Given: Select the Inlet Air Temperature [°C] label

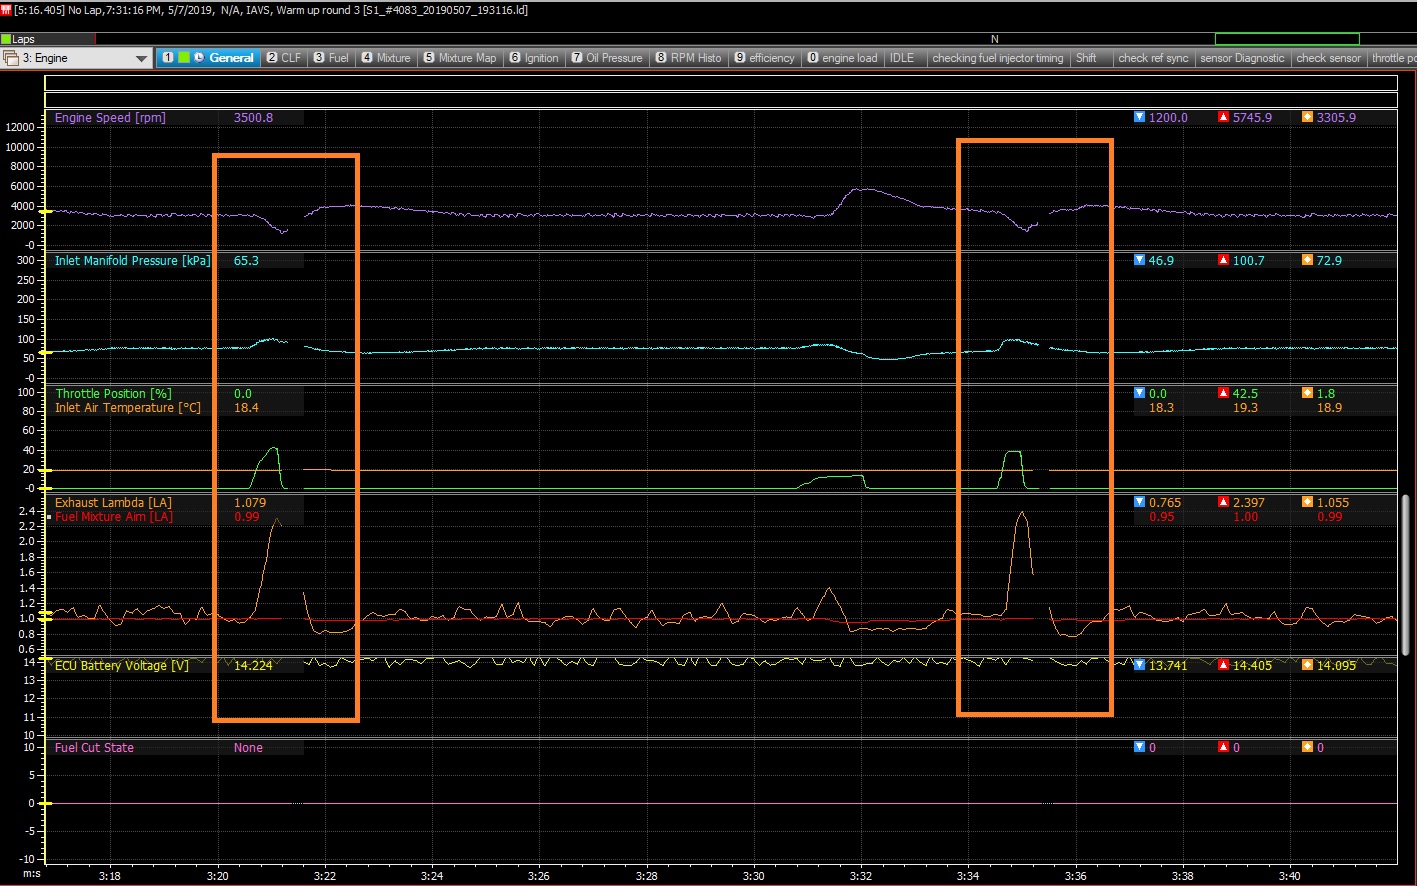Looking at the screenshot, I should click(x=127, y=407).
